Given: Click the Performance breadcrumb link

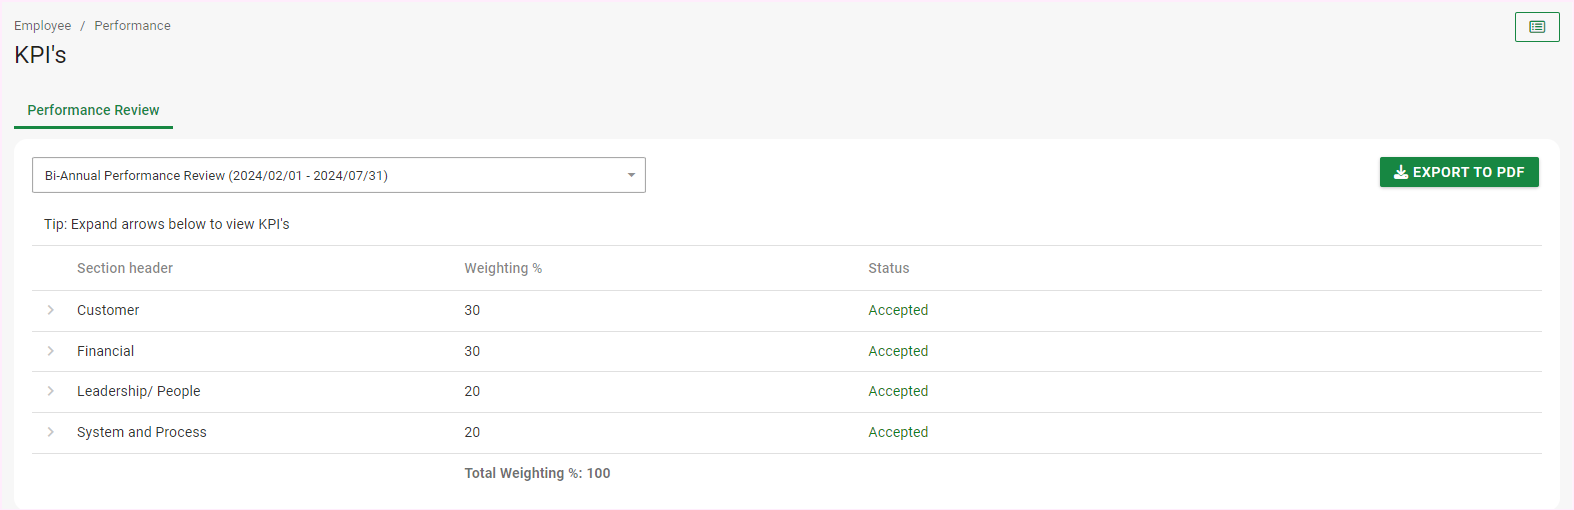Looking at the screenshot, I should tap(132, 26).
